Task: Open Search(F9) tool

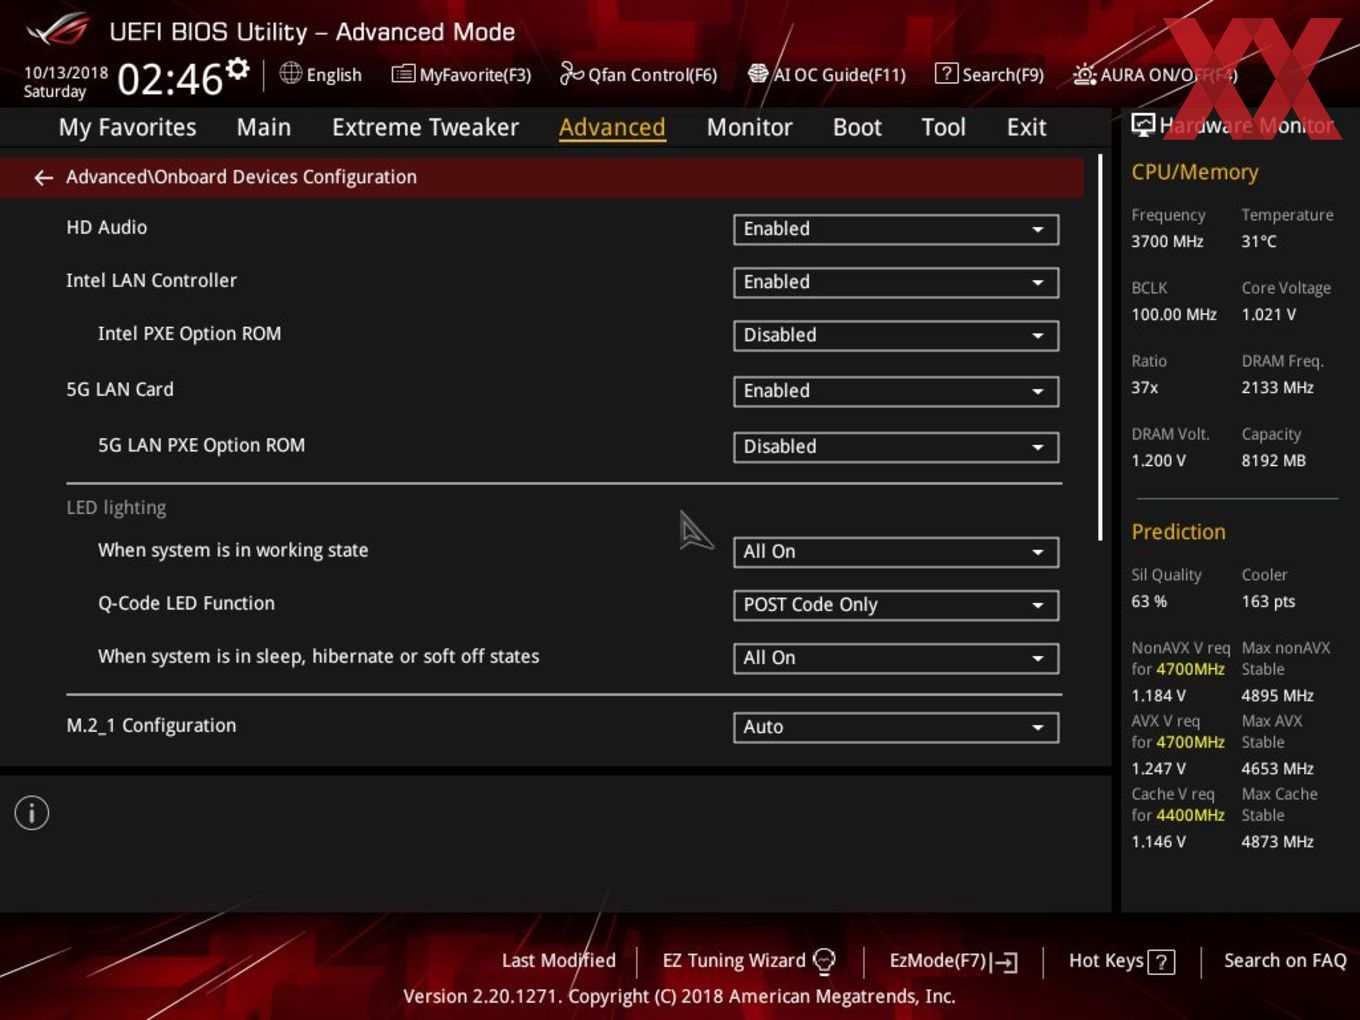Action: point(989,75)
